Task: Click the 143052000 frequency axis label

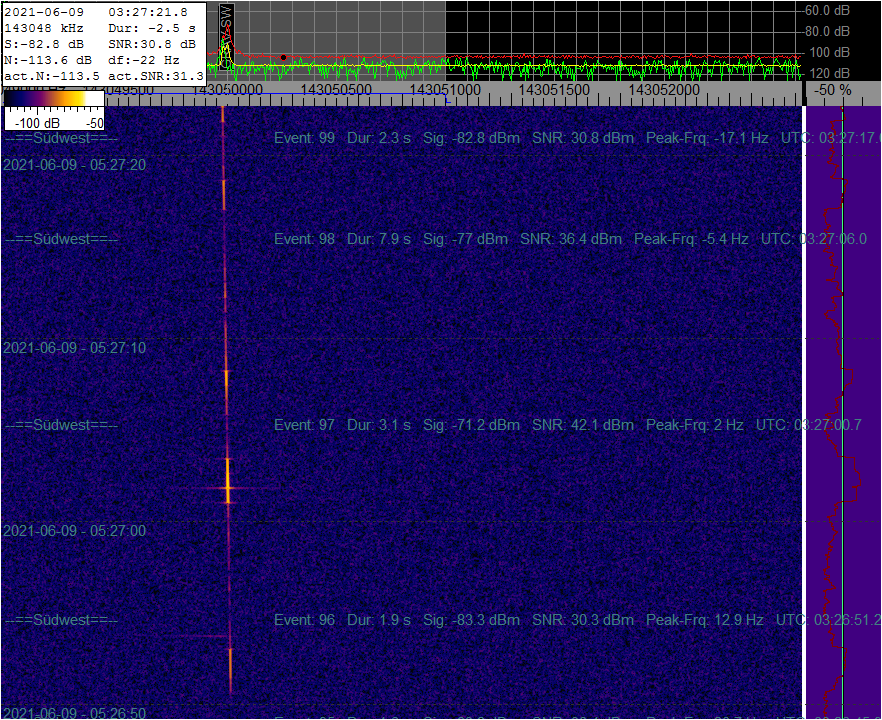Action: click(664, 90)
